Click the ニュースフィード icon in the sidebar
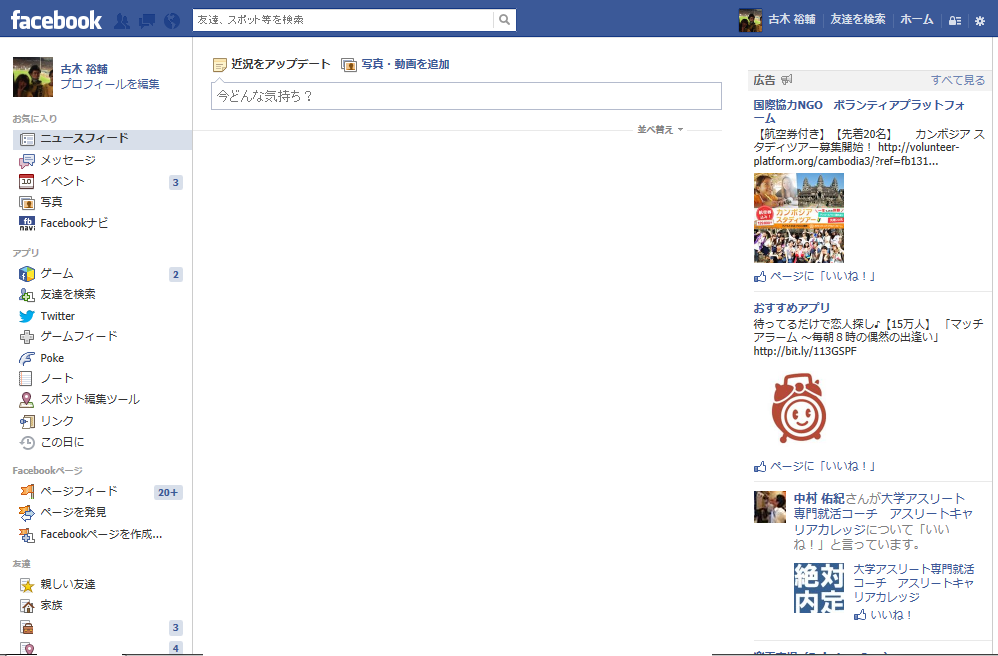998x656 pixels. pyautogui.click(x=27, y=139)
